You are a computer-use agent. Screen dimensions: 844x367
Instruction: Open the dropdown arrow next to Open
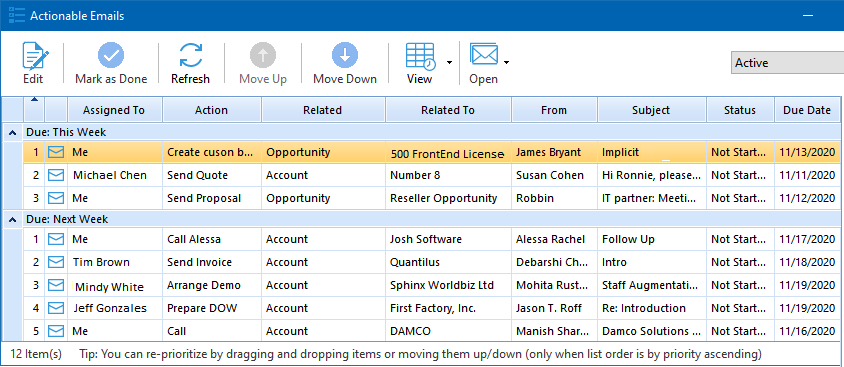click(507, 63)
